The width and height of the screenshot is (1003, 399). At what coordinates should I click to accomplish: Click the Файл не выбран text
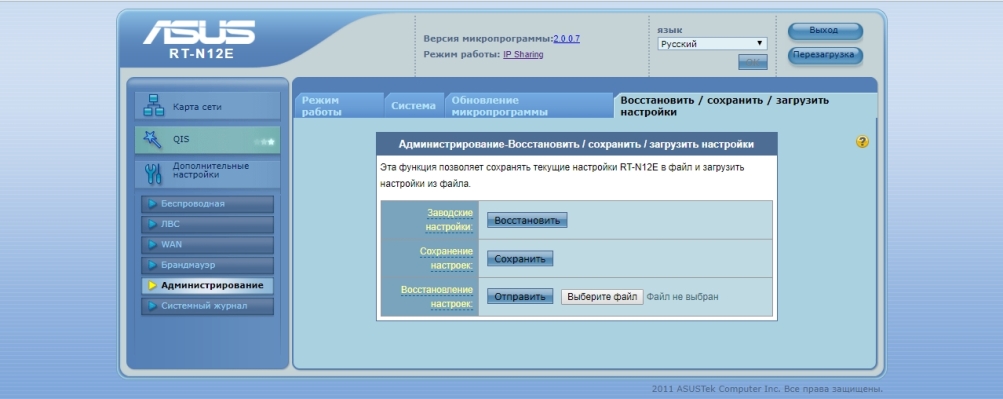(683, 297)
